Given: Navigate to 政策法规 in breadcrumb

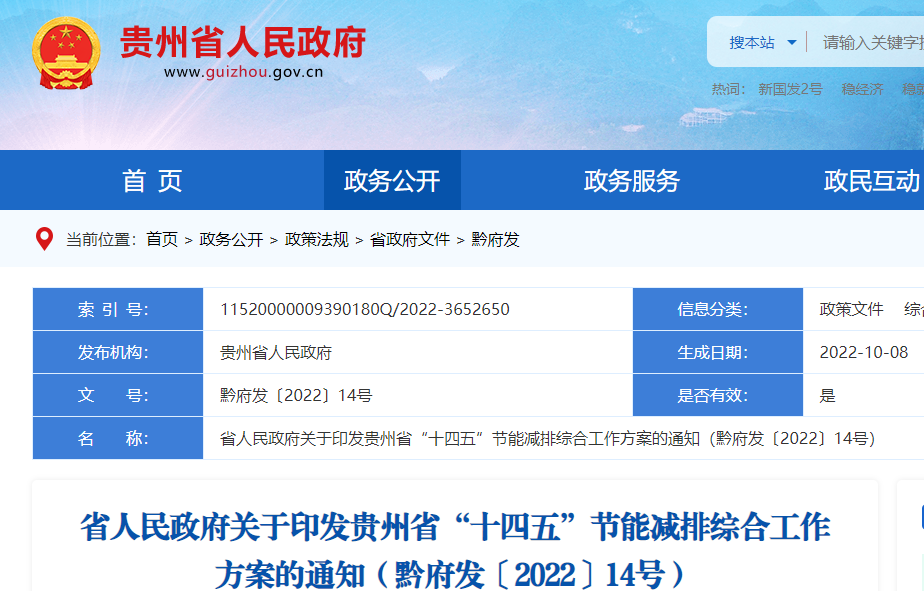Looking at the screenshot, I should tap(317, 239).
